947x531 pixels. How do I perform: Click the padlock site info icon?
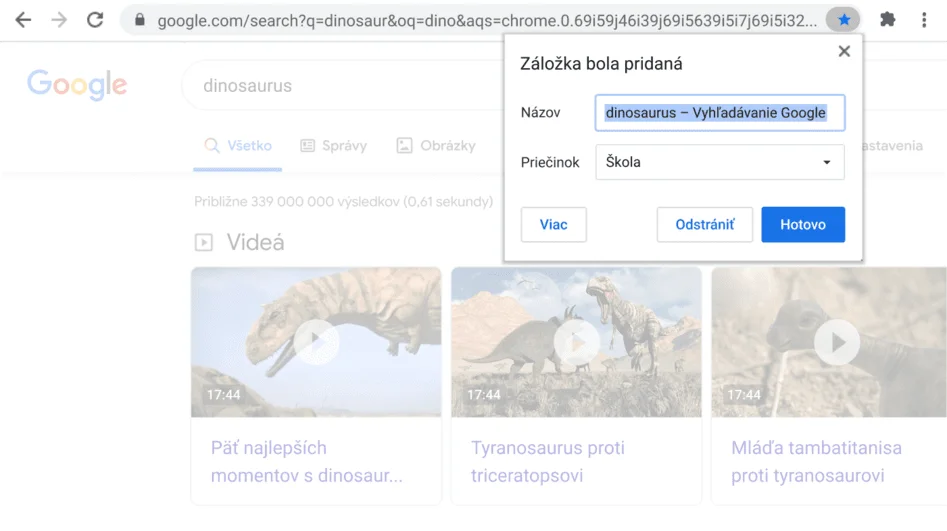click(x=140, y=20)
